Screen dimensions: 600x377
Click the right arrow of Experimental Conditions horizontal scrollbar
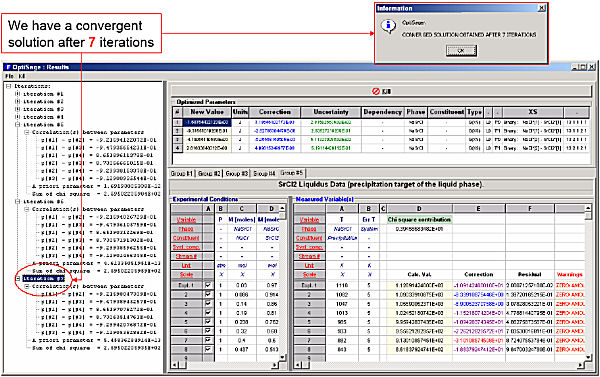point(275,366)
